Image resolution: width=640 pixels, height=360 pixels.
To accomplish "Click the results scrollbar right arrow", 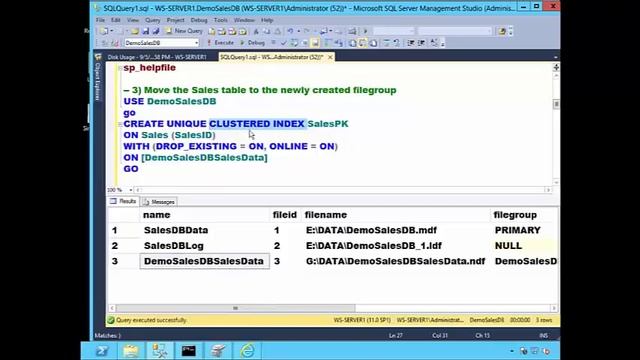I will pos(554,308).
